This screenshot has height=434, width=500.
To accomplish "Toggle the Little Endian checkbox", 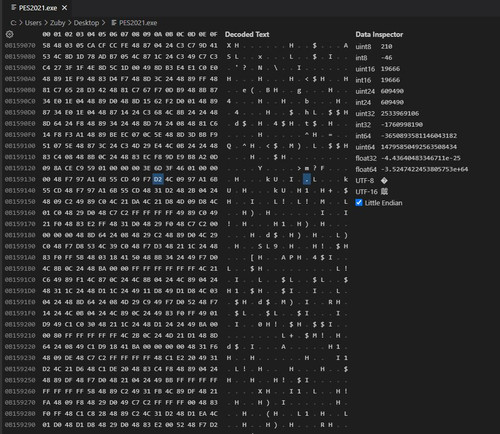I will pos(359,203).
